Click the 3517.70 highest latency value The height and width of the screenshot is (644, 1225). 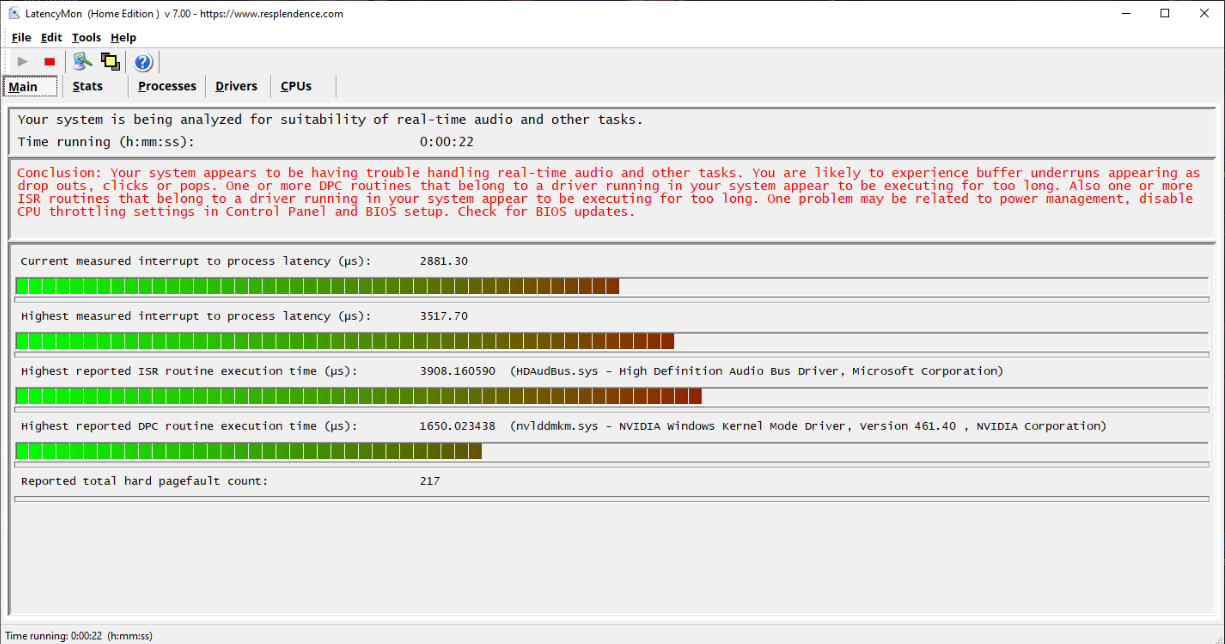point(444,316)
